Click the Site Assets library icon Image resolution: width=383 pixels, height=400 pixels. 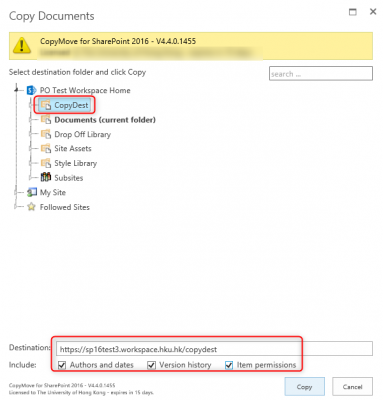[46, 148]
